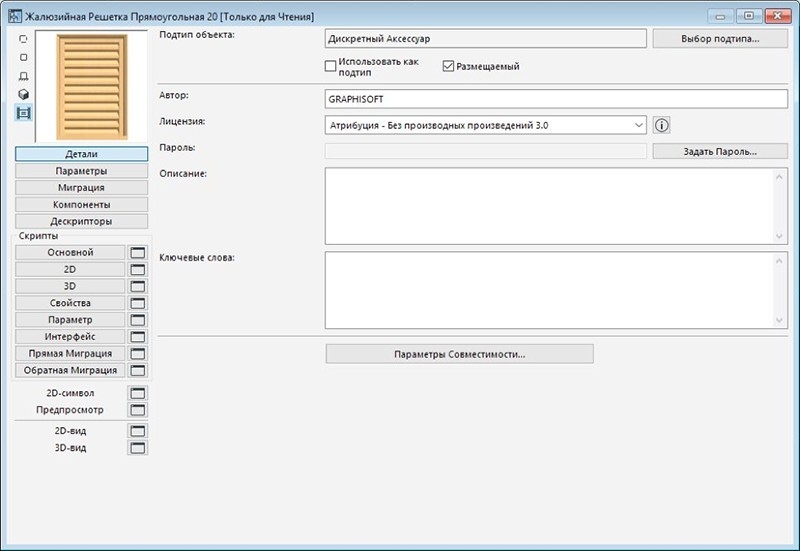Uncheck the Размещаемый checkbox
This screenshot has width=800, height=551.
tap(448, 67)
